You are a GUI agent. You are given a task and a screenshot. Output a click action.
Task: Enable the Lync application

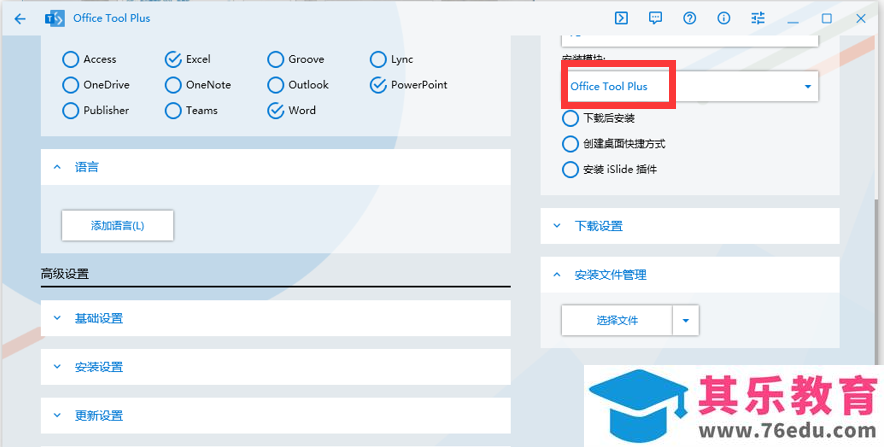point(378,59)
